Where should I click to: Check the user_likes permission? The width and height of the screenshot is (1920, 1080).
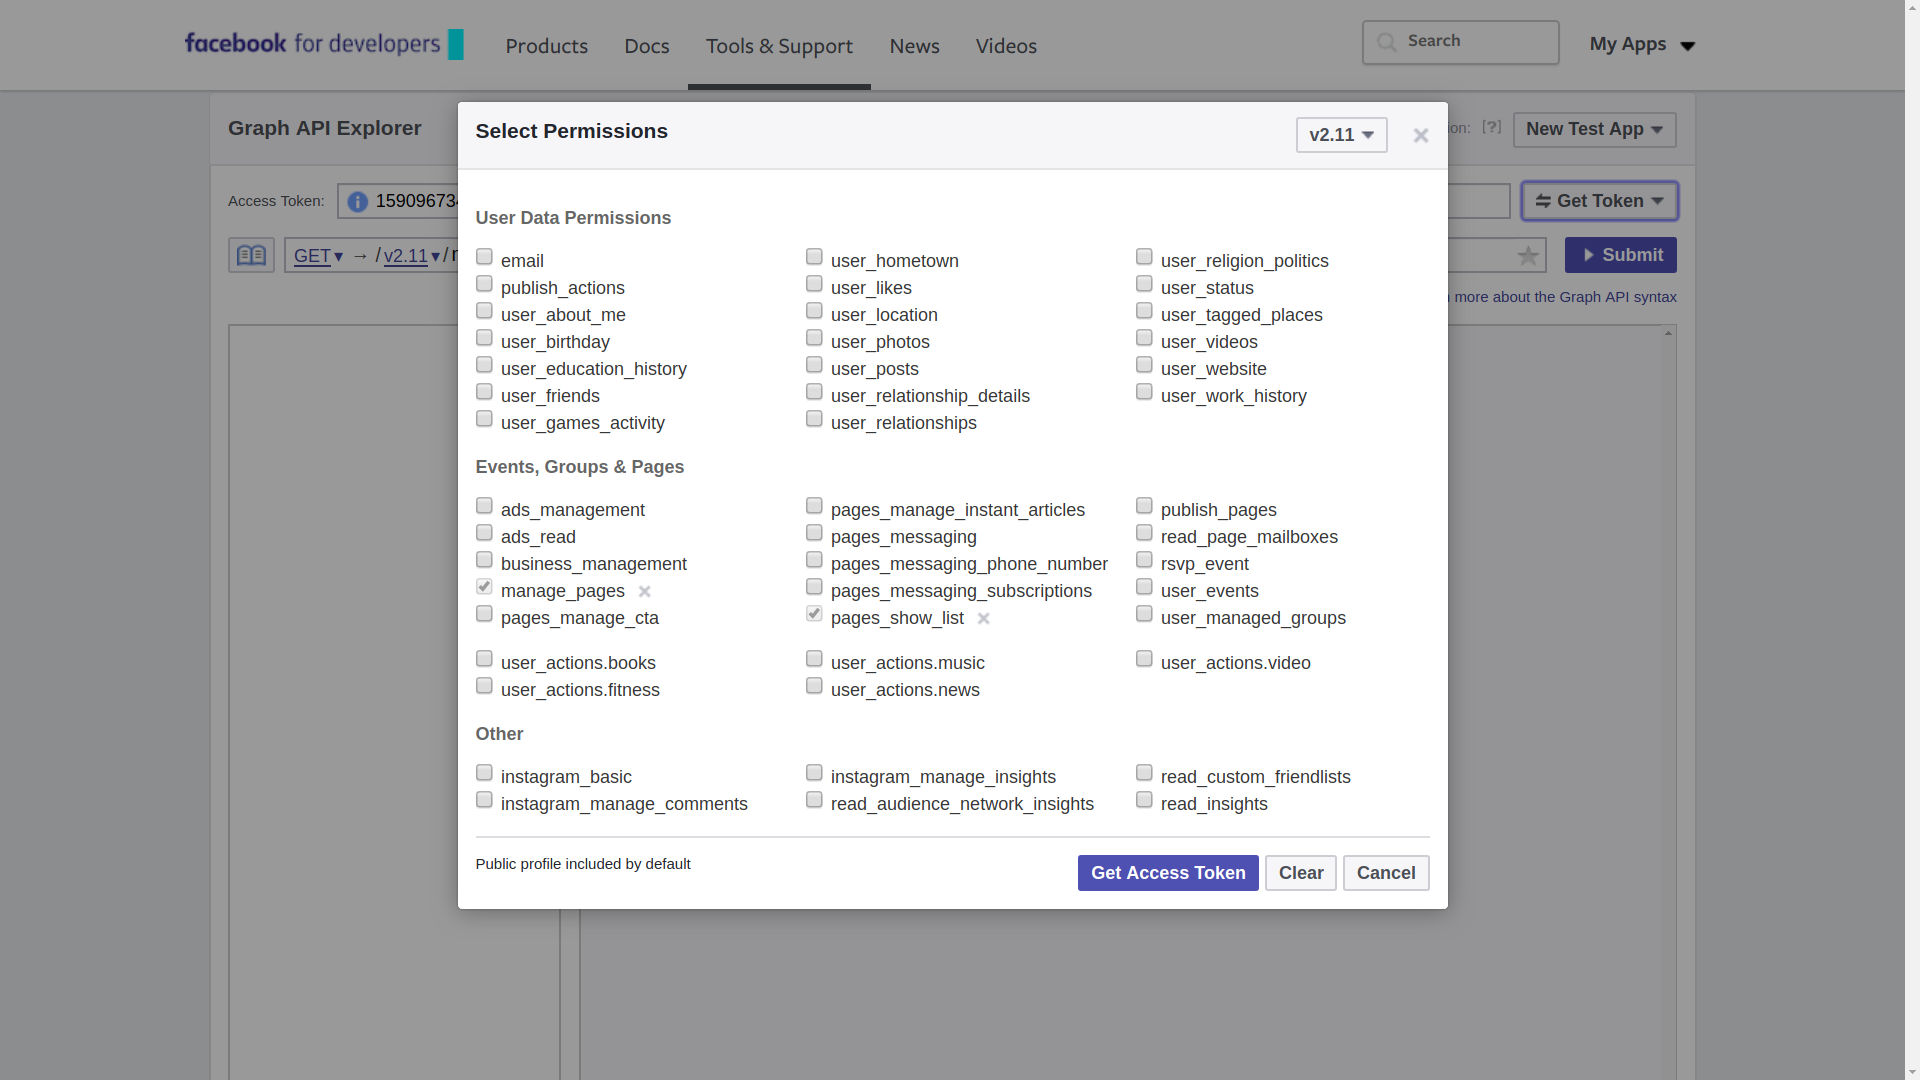pos(814,284)
